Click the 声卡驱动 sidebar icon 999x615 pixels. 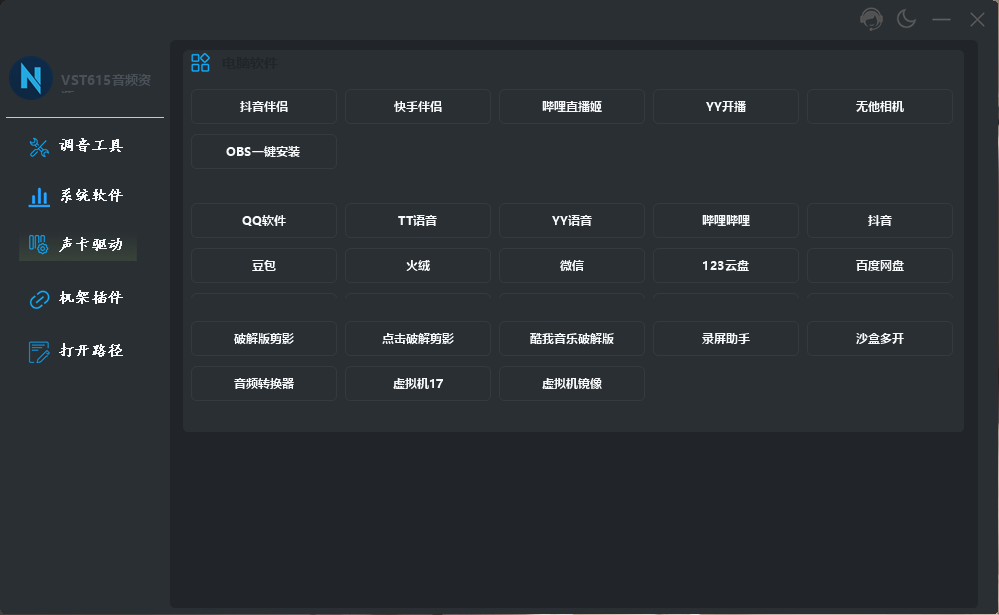point(38,244)
